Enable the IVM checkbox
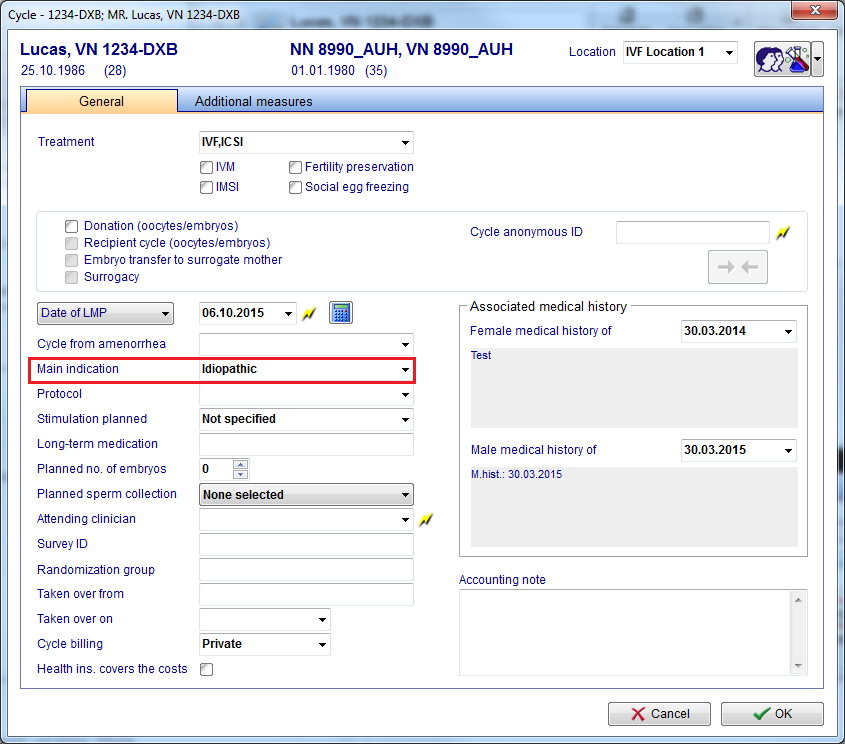The width and height of the screenshot is (845, 744). click(206, 168)
